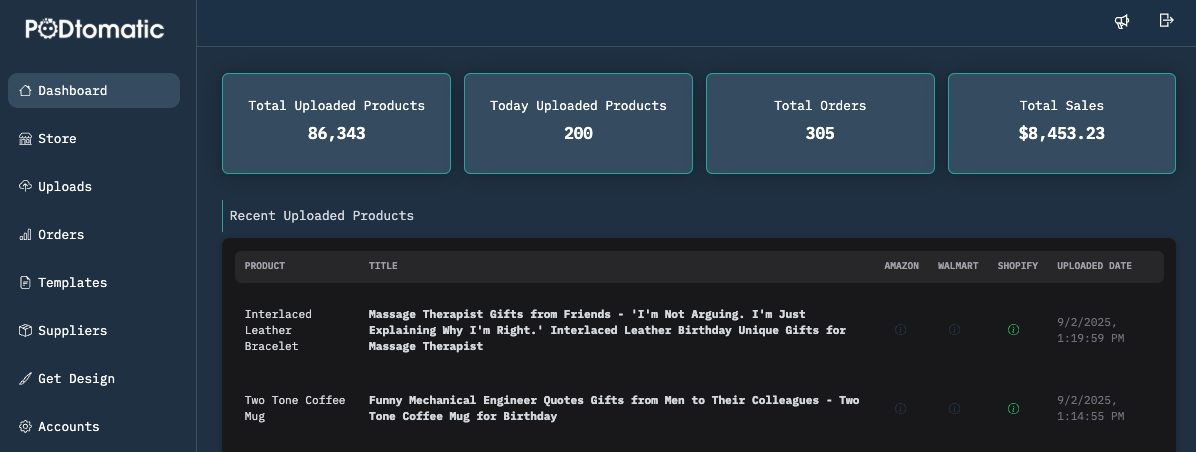Click the logout exit icon
The height and width of the screenshot is (452, 1196).
pyautogui.click(x=1166, y=21)
